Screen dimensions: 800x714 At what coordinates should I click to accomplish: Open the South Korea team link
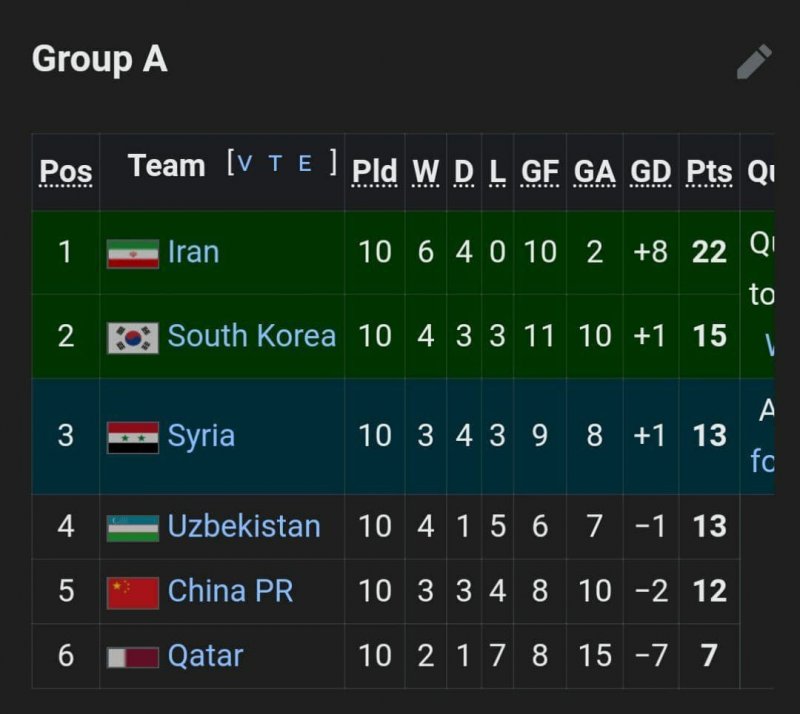tap(251, 336)
